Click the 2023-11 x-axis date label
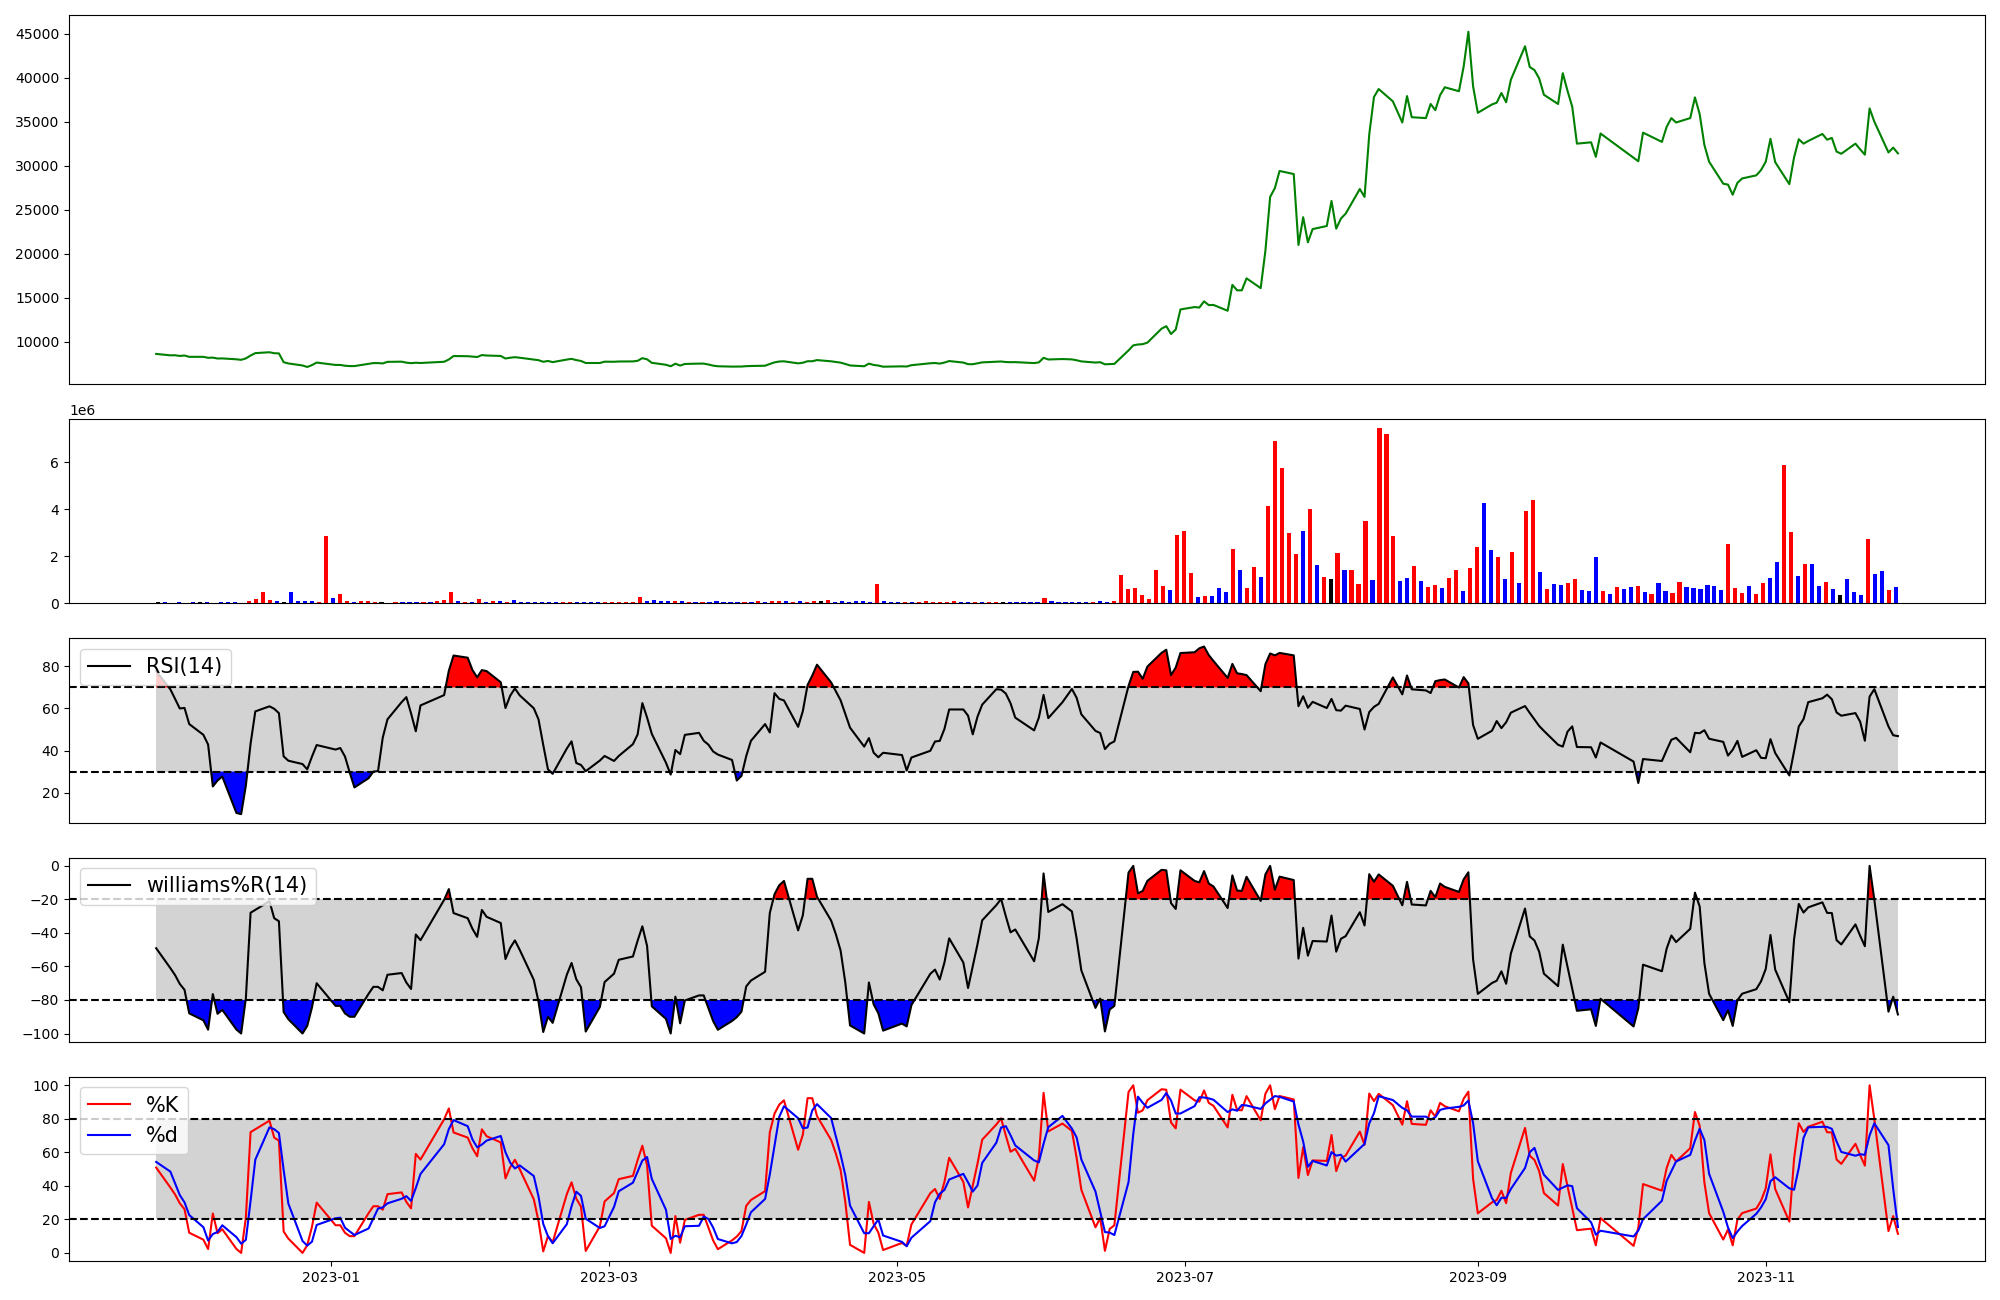This screenshot has height=1300, width=2000. (1766, 1277)
